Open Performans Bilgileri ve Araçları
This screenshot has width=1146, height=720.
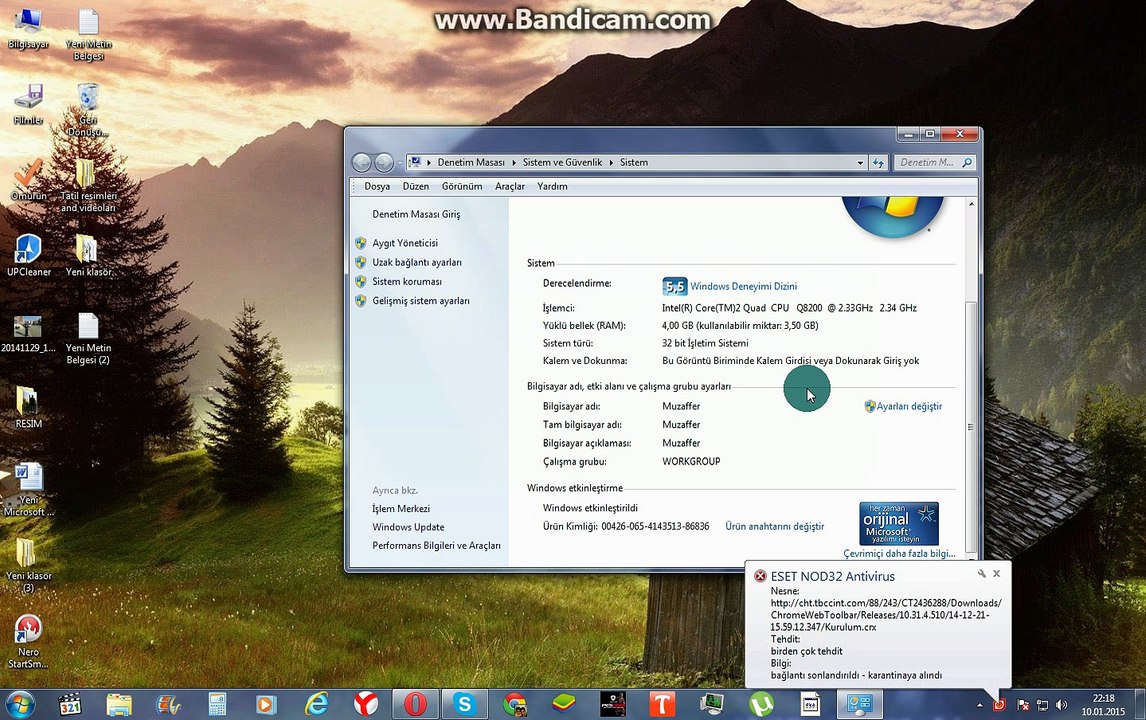436,545
